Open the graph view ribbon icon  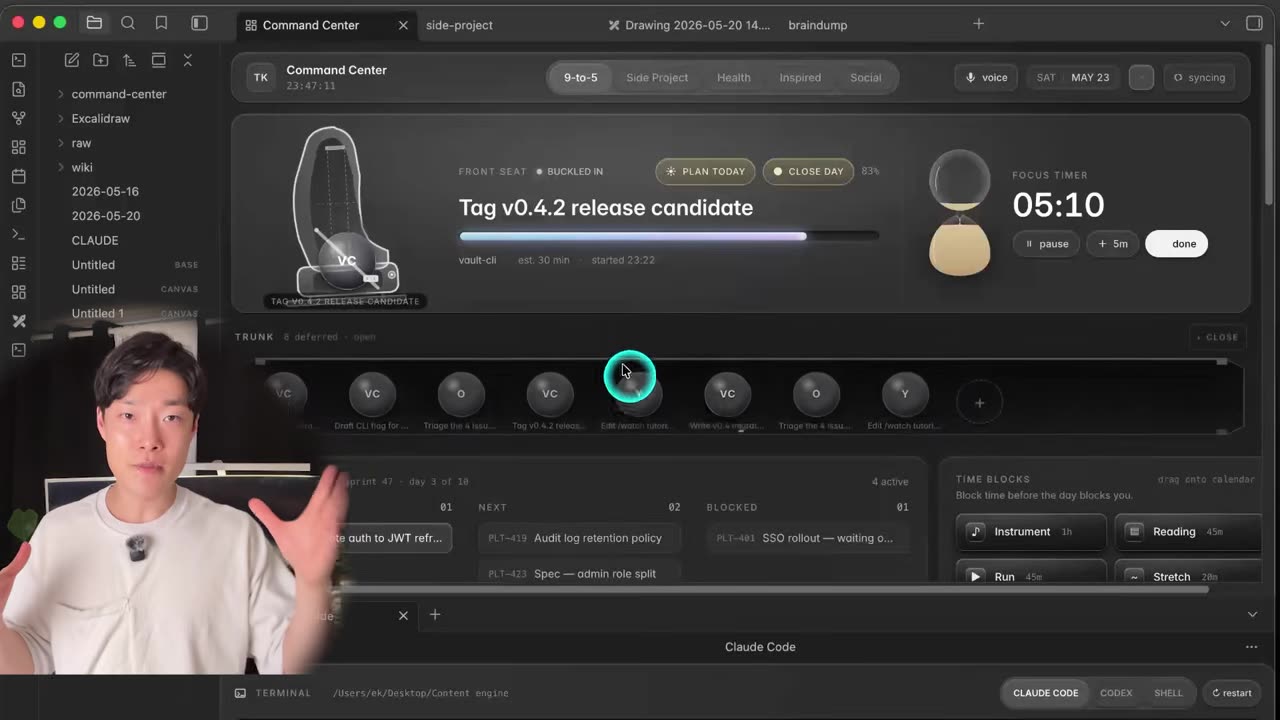[x=18, y=118]
